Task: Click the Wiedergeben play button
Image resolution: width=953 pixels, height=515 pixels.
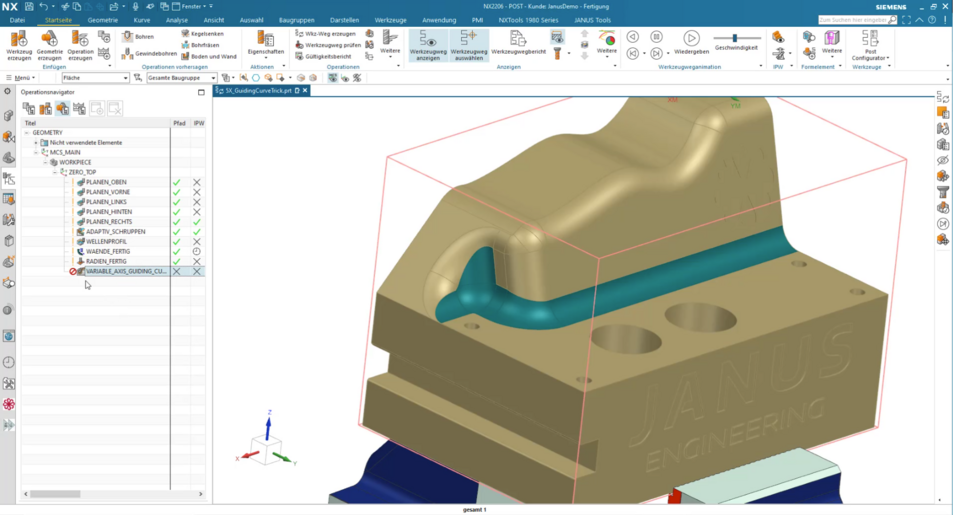Action: coord(691,42)
